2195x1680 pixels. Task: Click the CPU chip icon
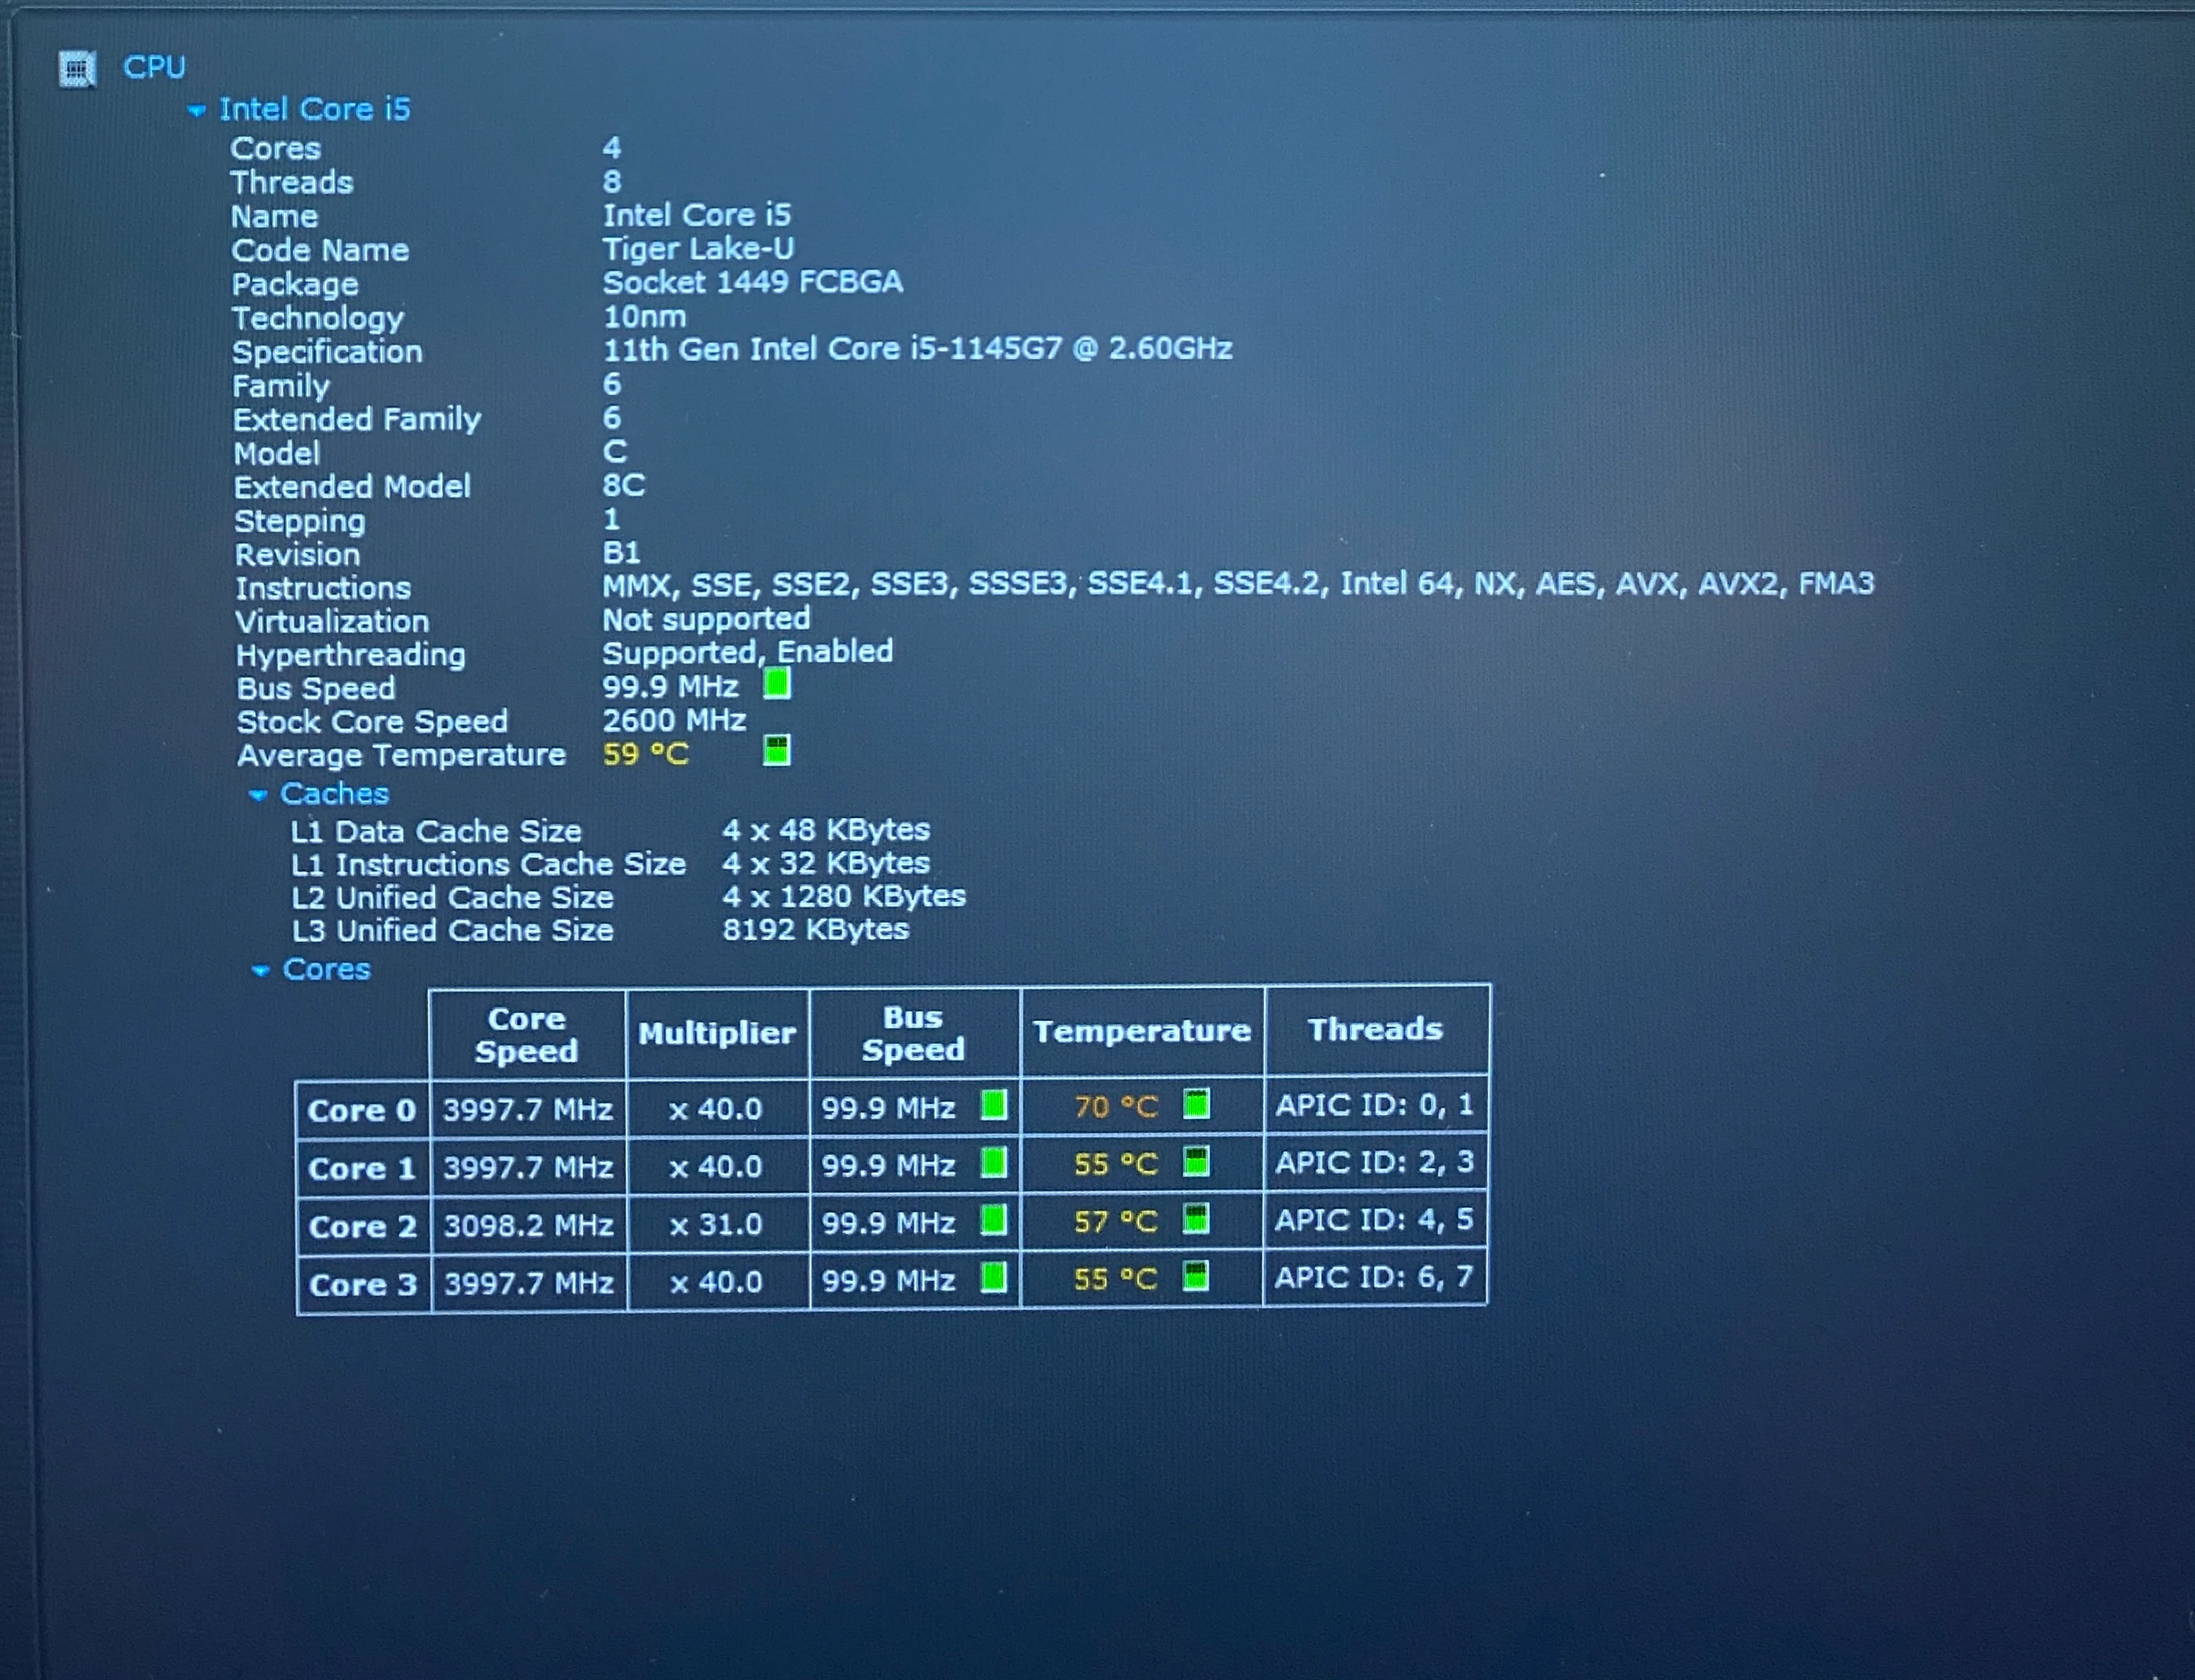click(77, 69)
